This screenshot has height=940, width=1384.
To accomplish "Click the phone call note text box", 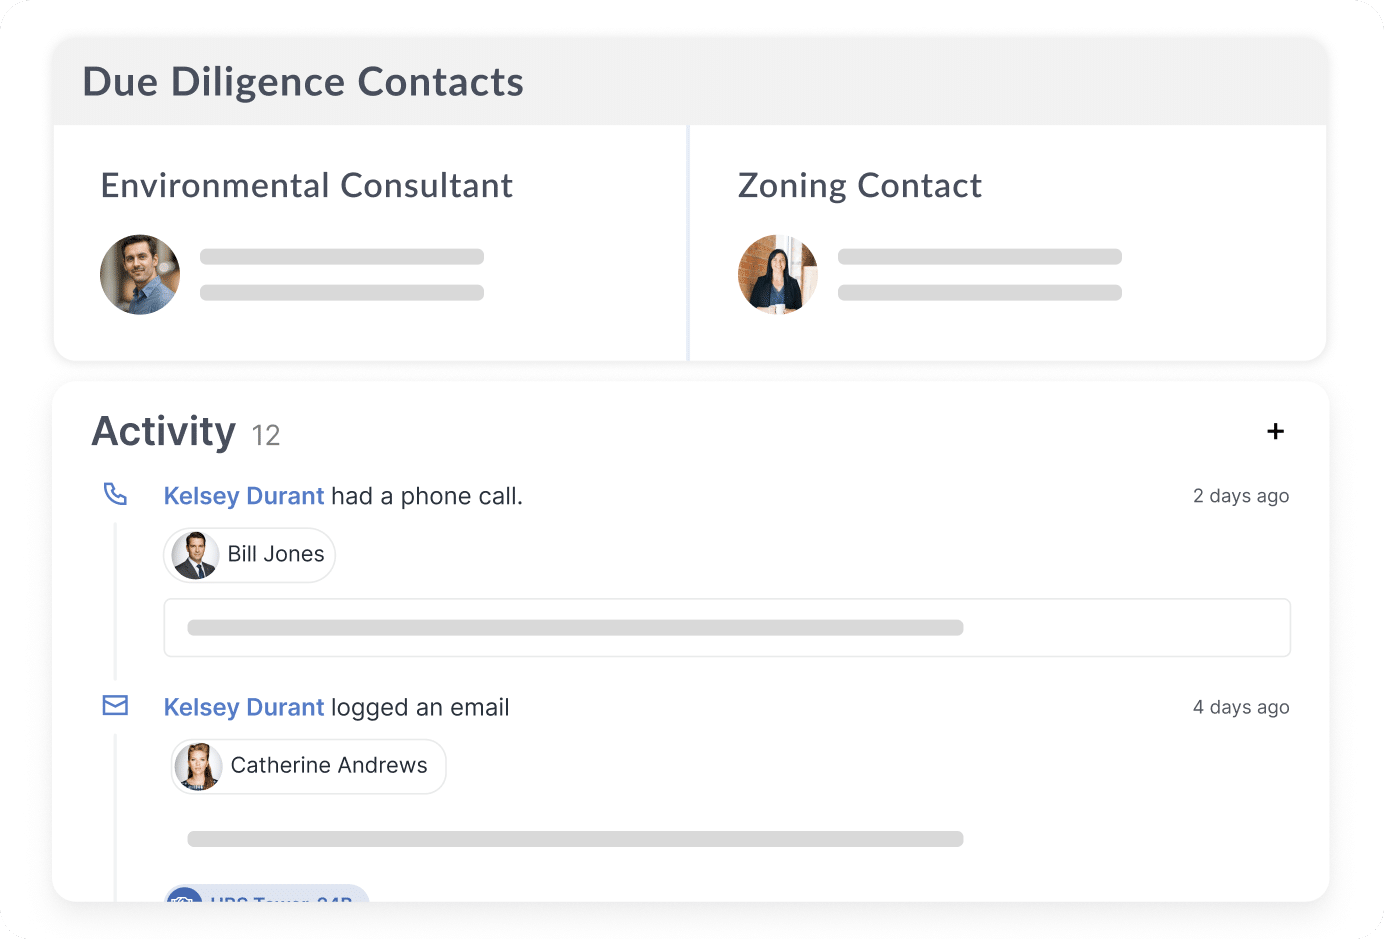I will coord(727,628).
